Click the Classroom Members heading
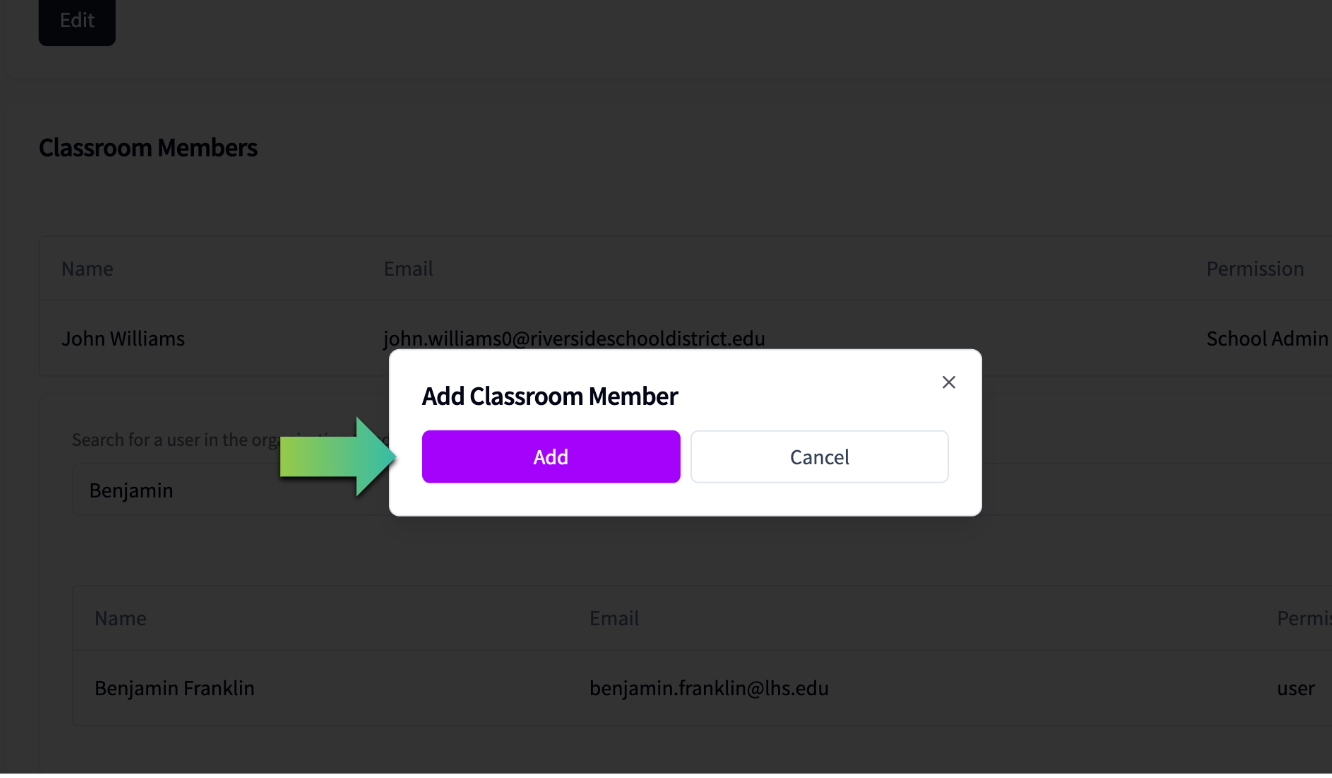The image size is (1332, 778). click(148, 148)
